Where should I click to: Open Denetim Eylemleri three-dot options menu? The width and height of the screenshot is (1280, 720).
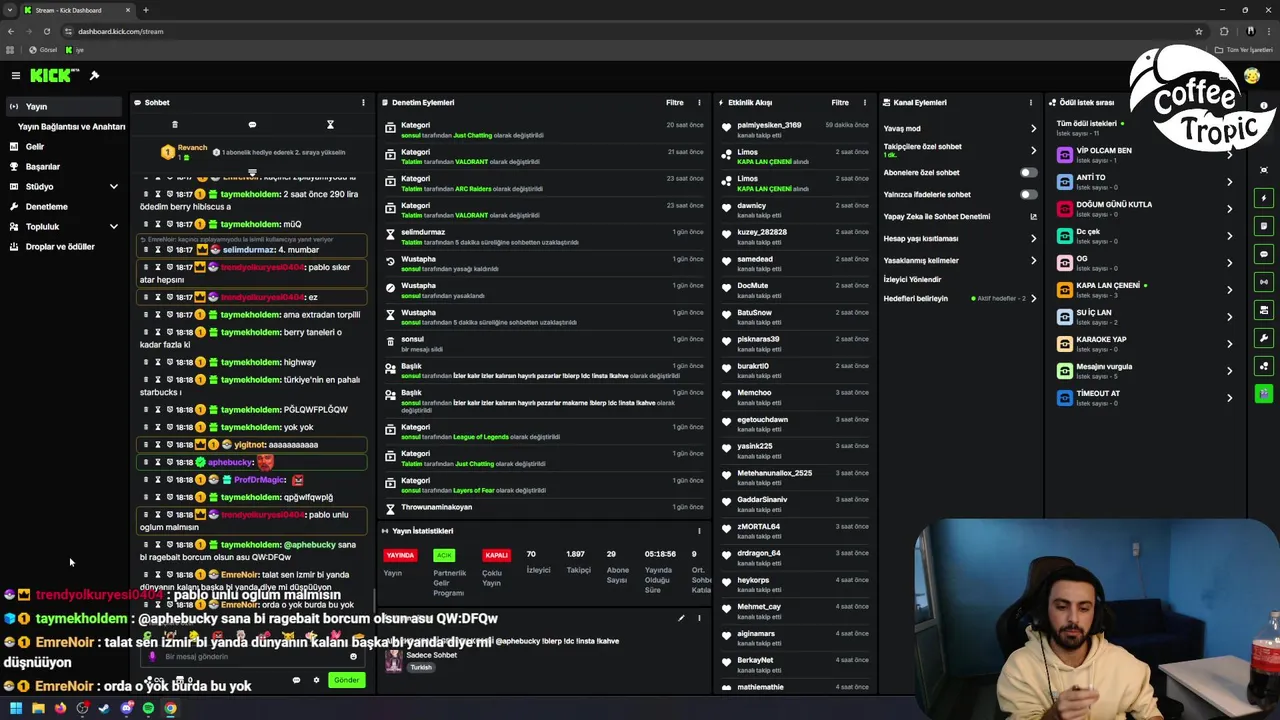[699, 102]
